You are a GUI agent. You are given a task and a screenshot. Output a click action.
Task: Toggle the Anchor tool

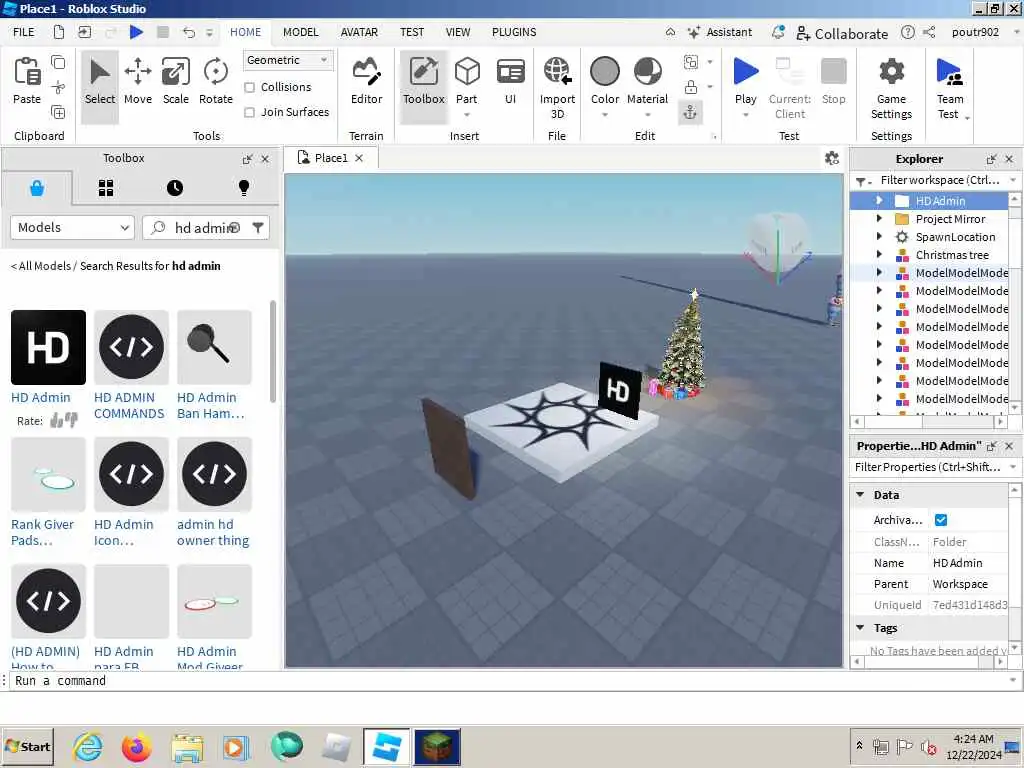(690, 112)
